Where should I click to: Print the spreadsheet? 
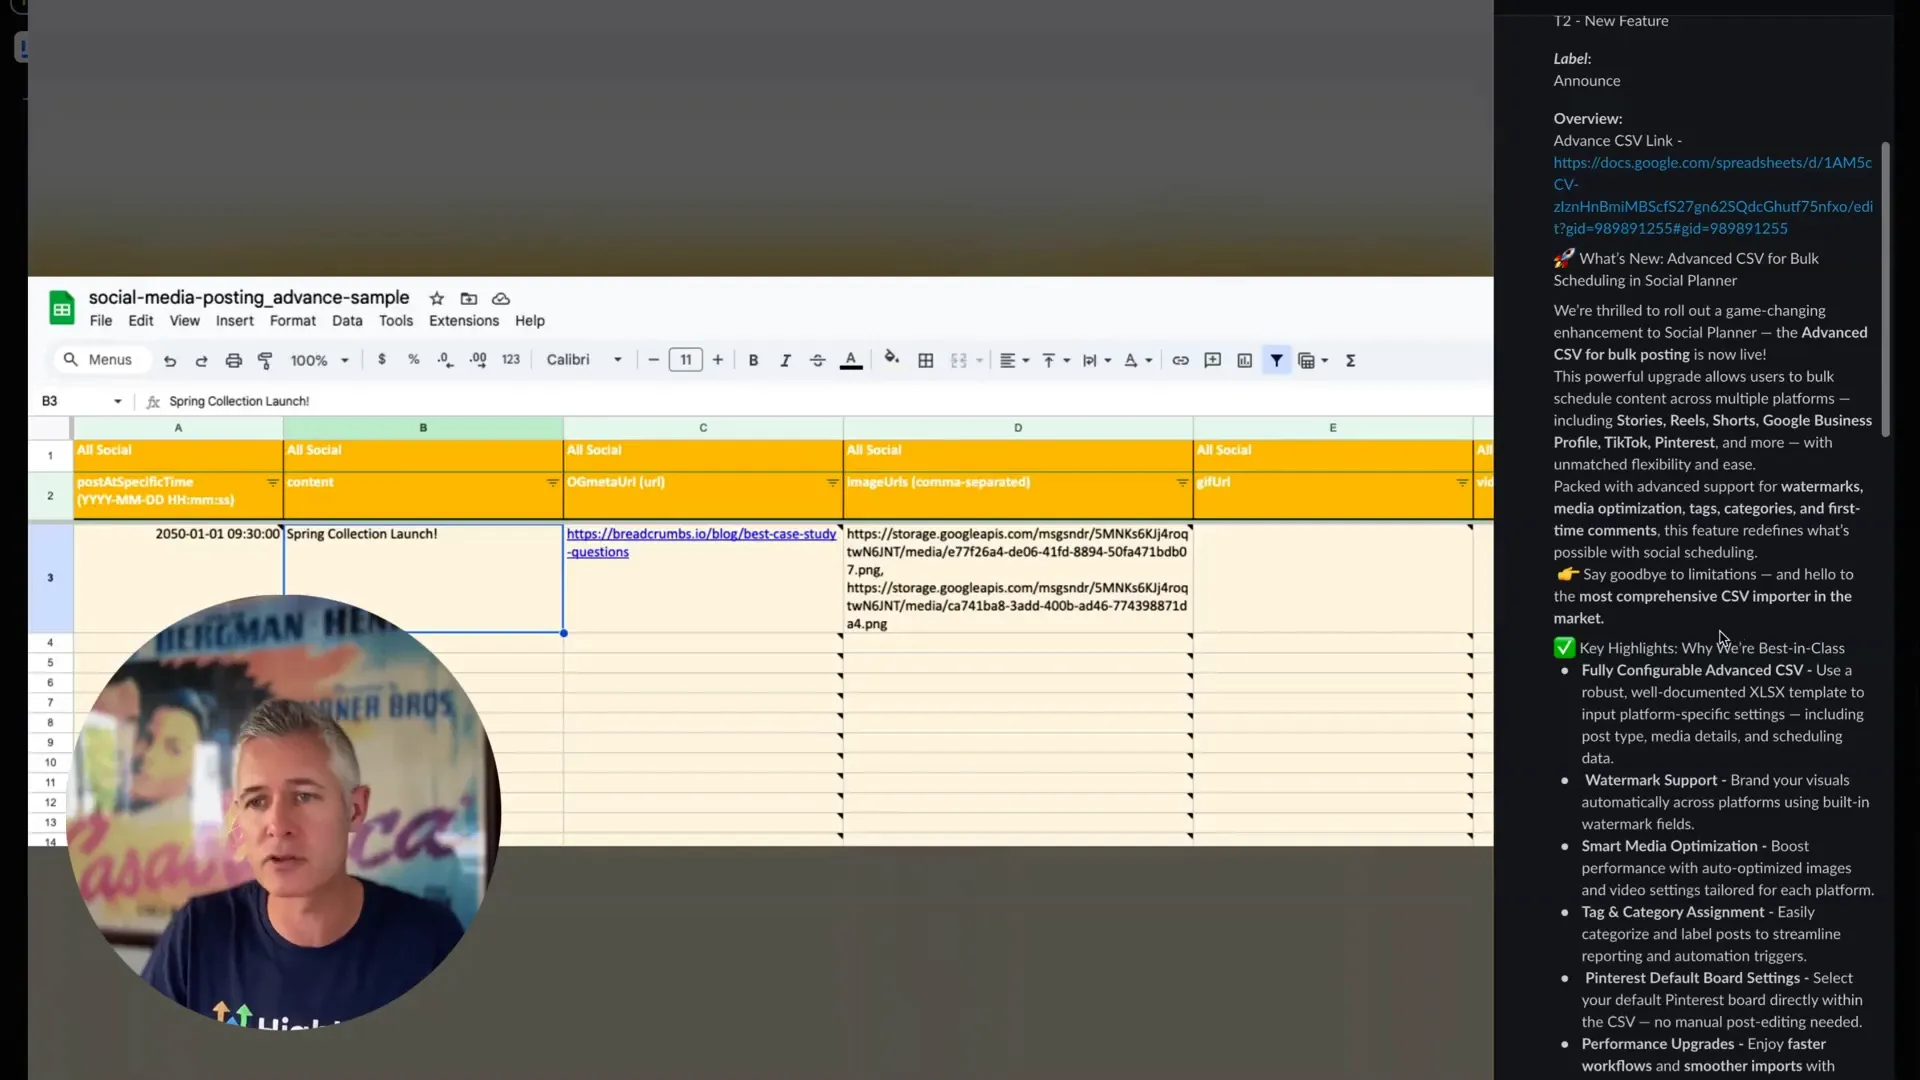[x=233, y=360]
